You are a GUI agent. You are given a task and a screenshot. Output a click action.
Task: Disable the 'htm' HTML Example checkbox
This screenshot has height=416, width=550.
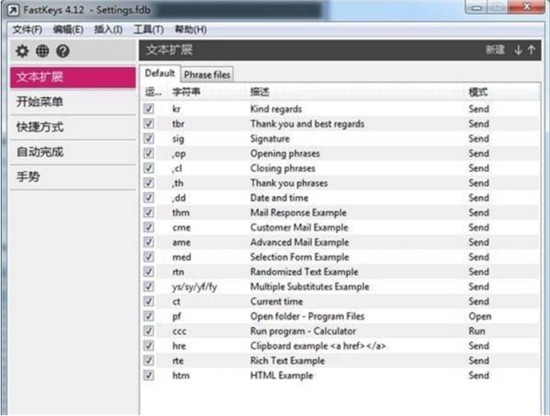coord(149,375)
